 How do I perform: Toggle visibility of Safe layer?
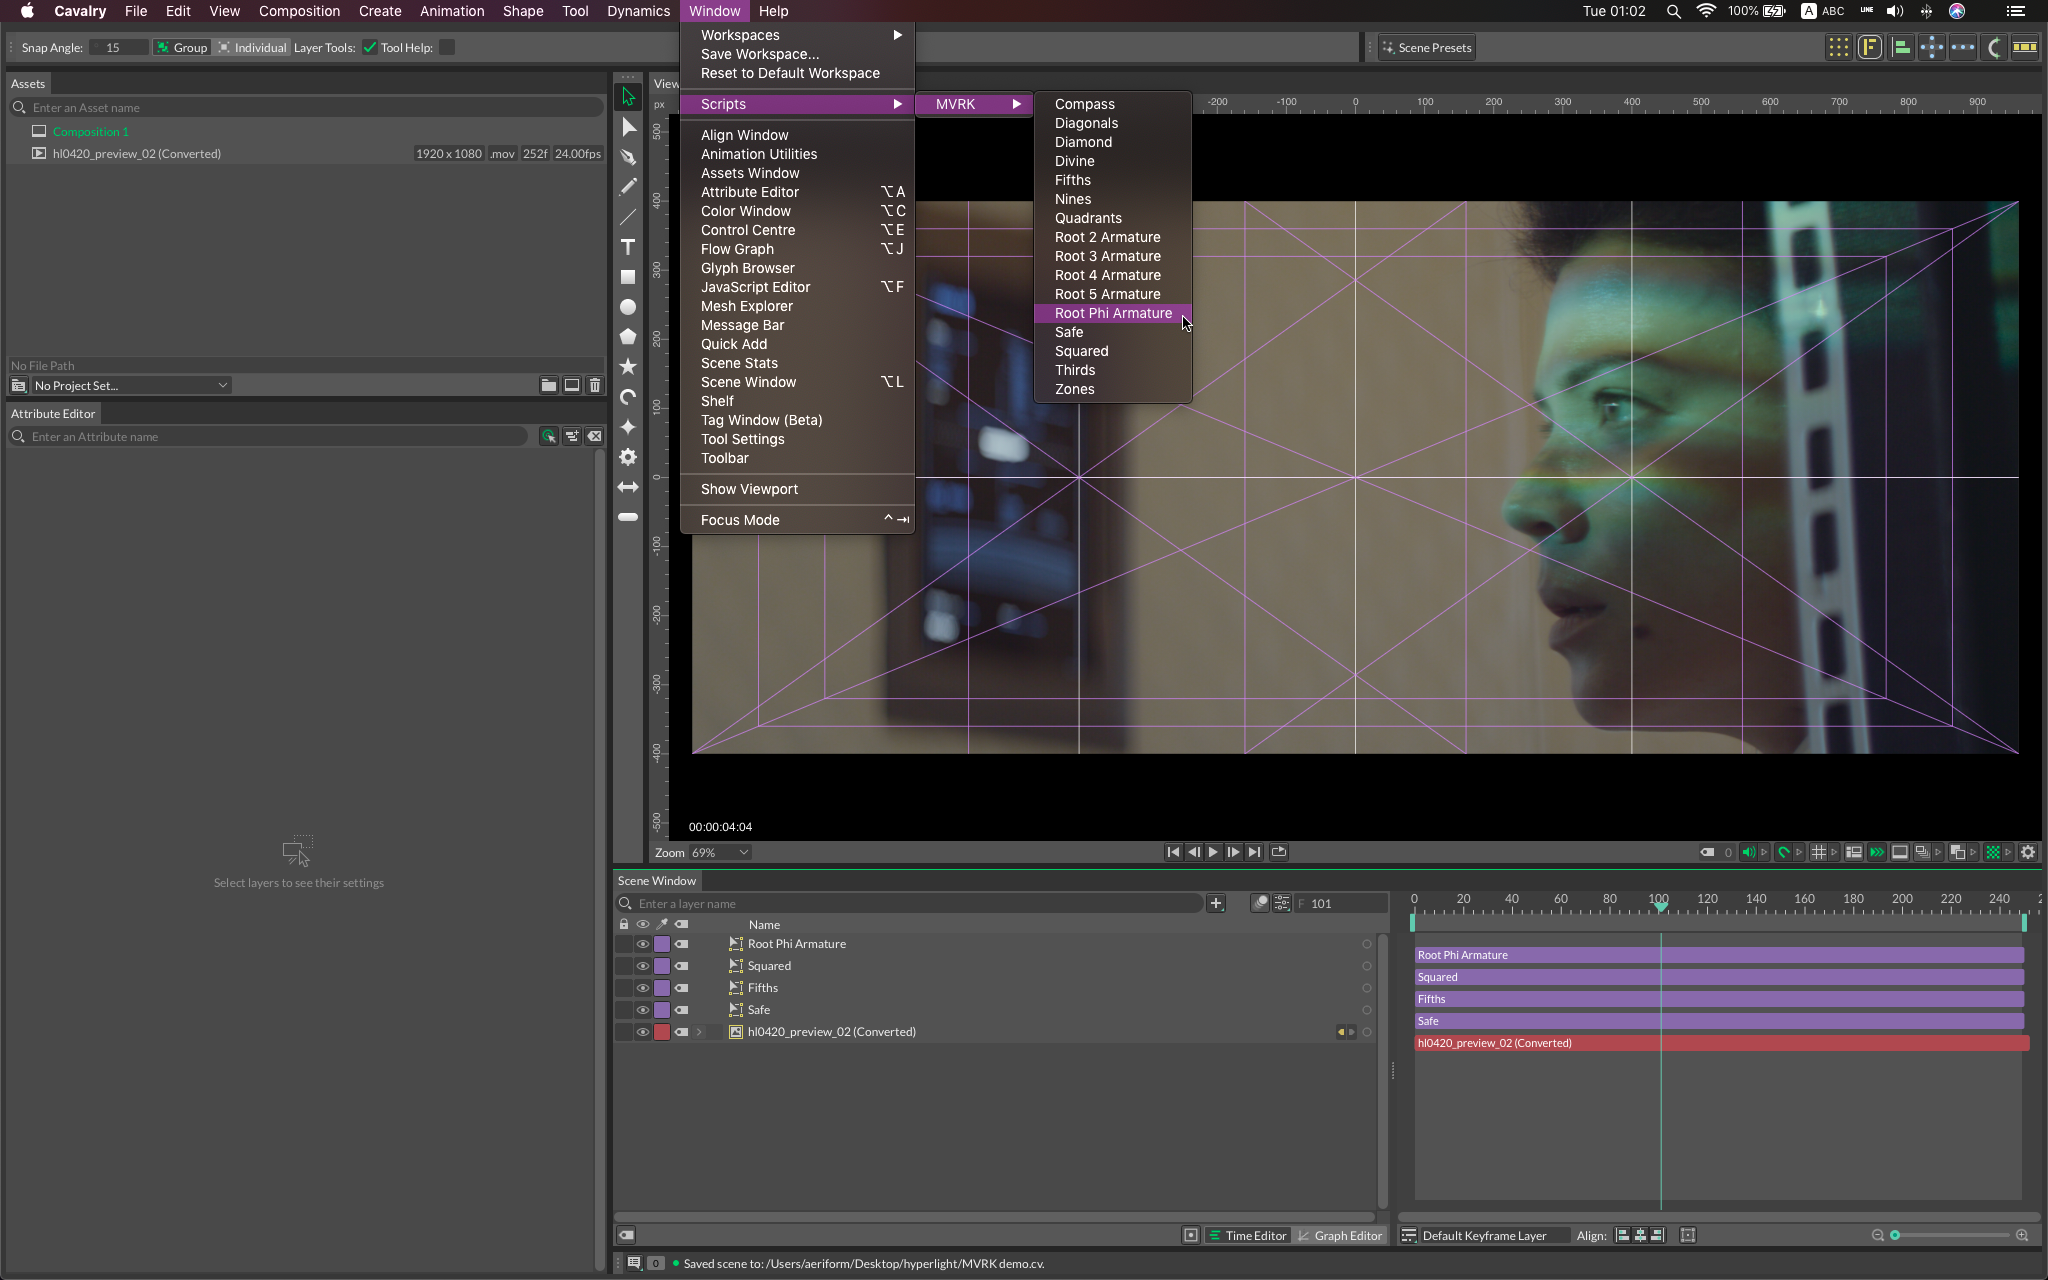click(641, 1009)
